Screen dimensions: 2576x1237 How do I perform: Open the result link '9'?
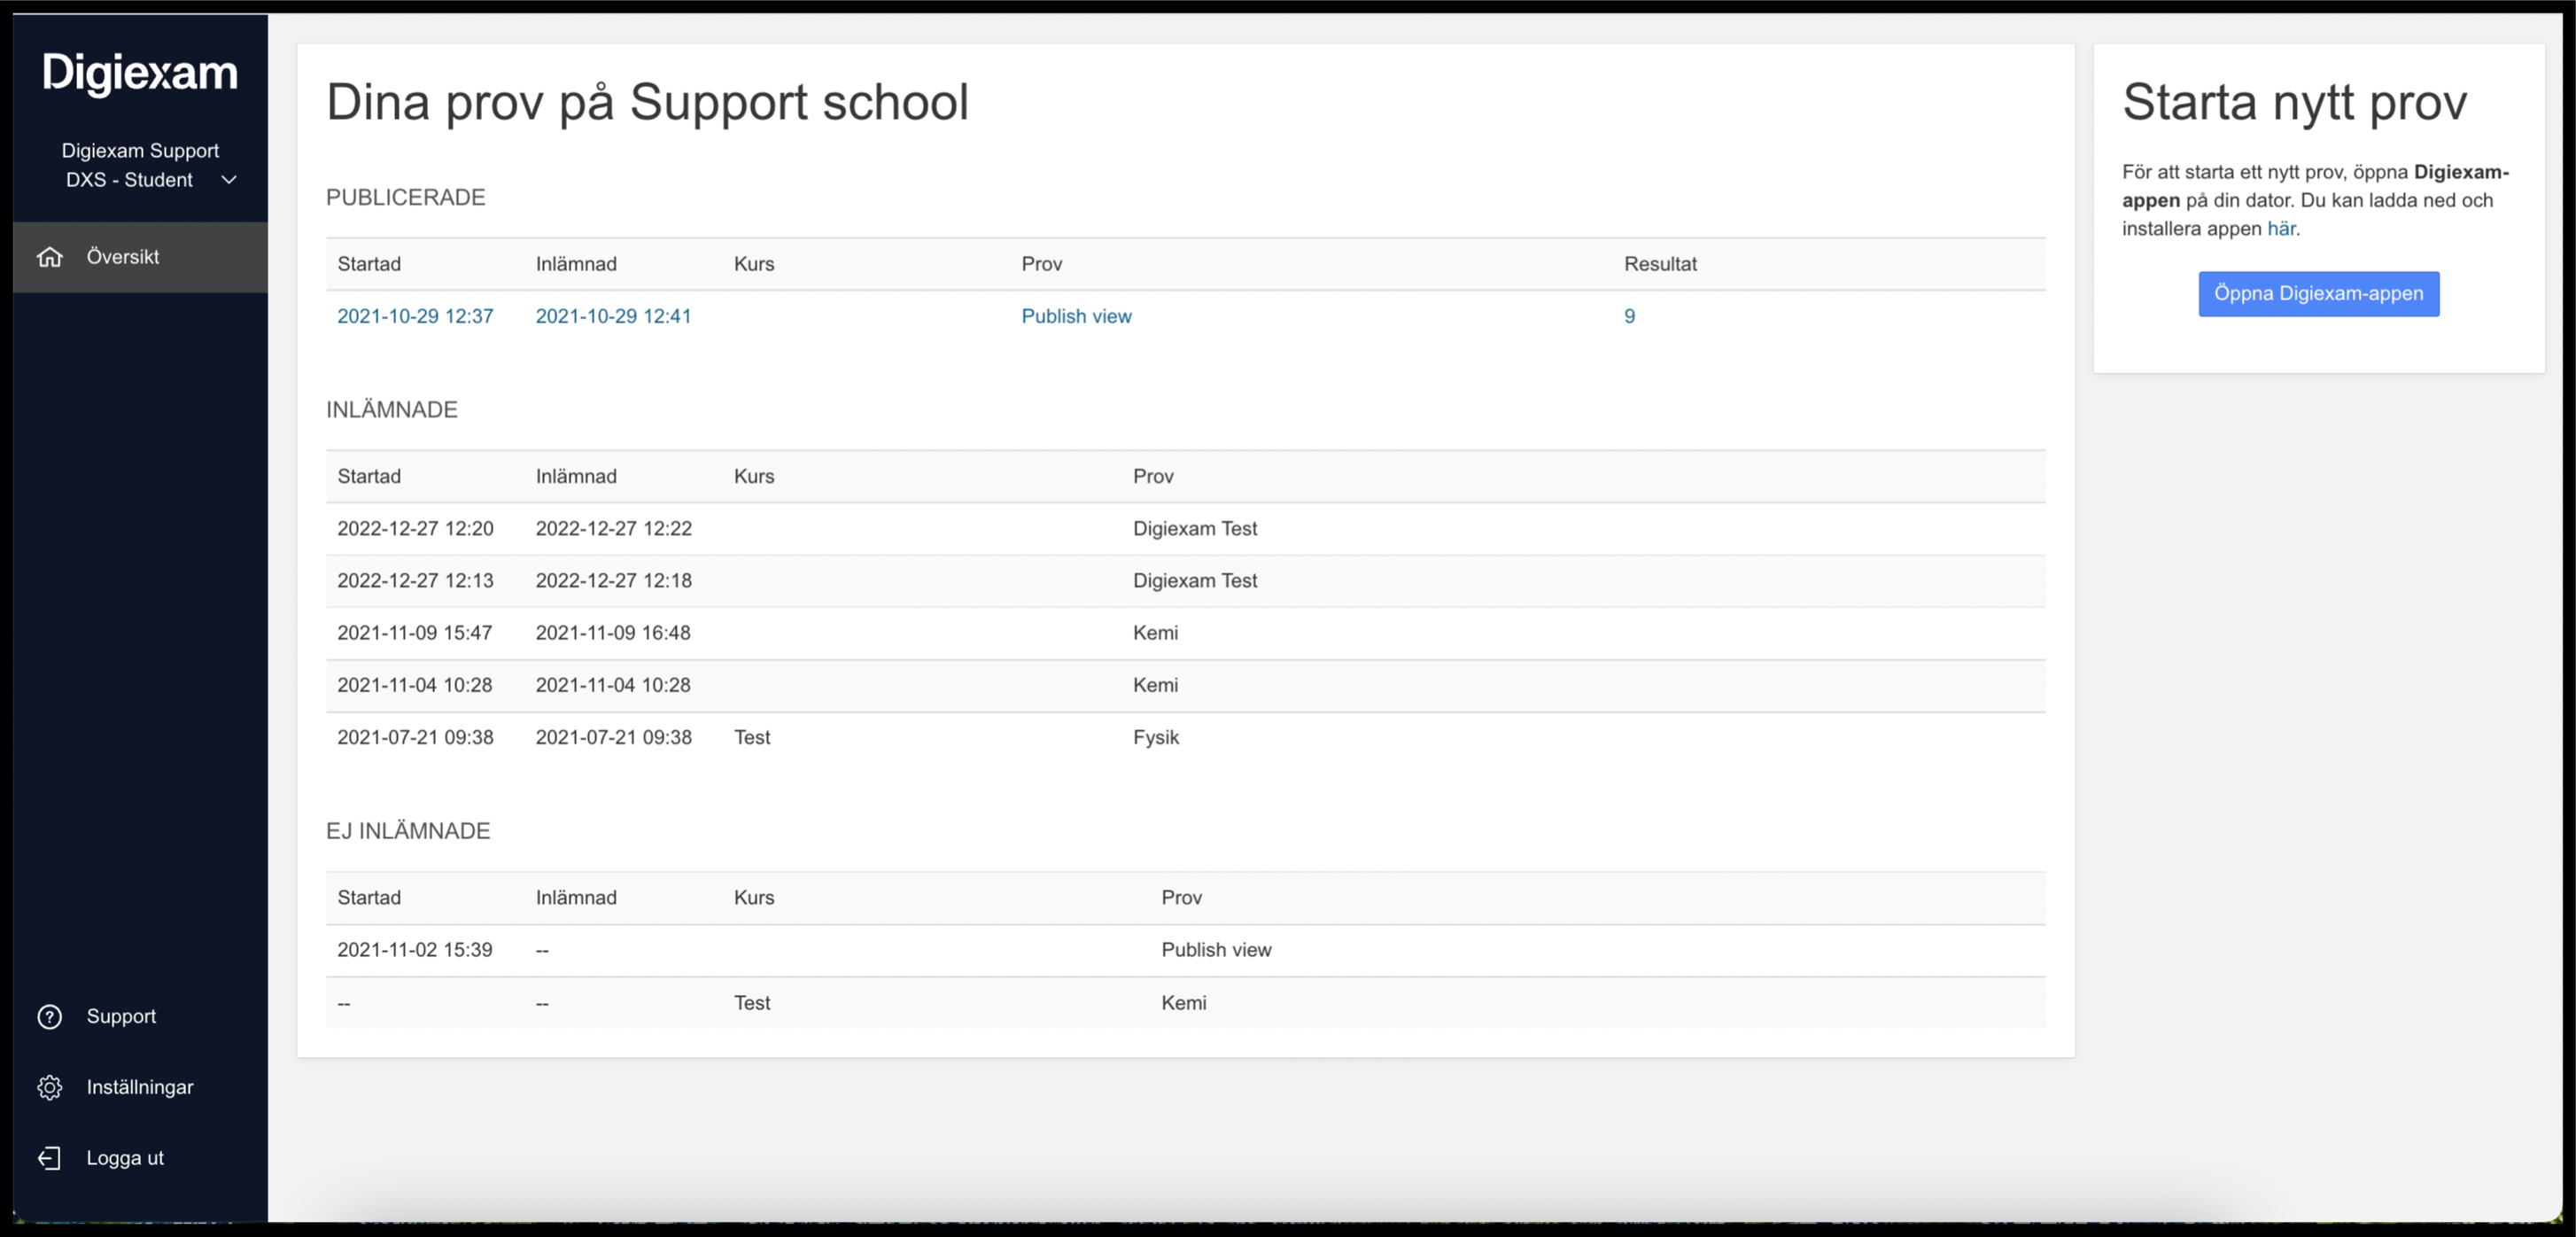click(x=1629, y=316)
